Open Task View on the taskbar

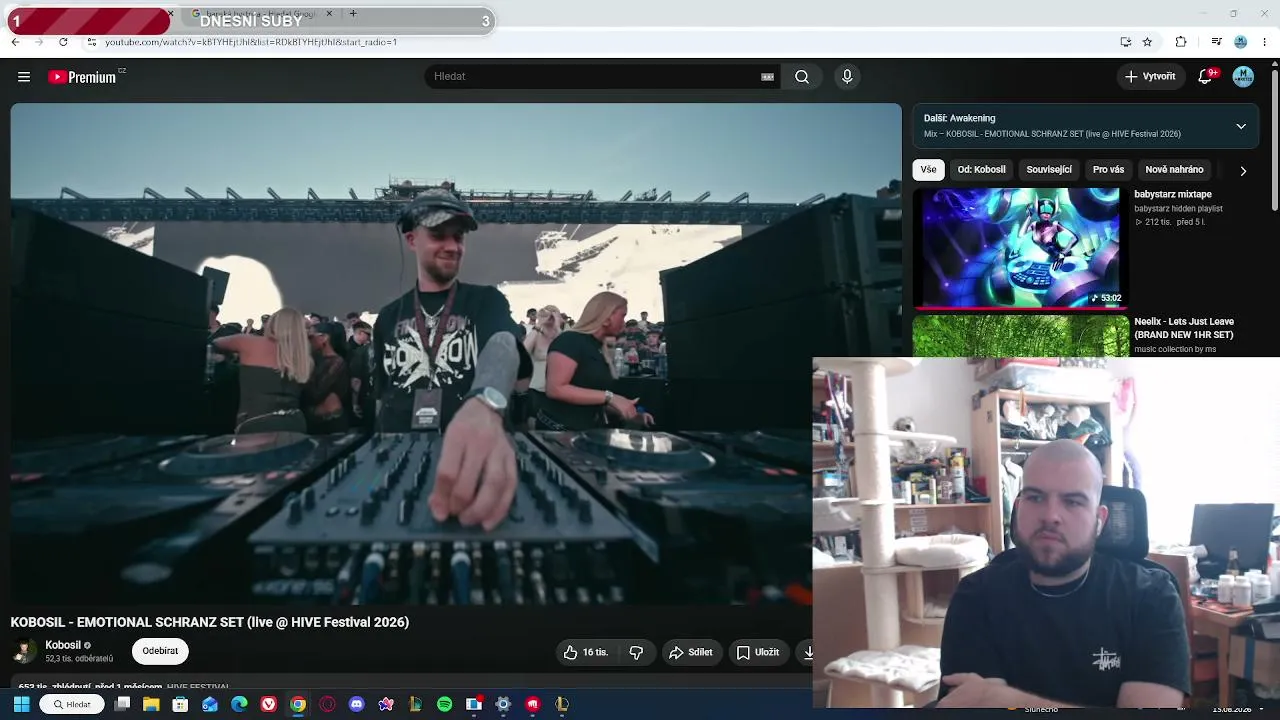(122, 705)
